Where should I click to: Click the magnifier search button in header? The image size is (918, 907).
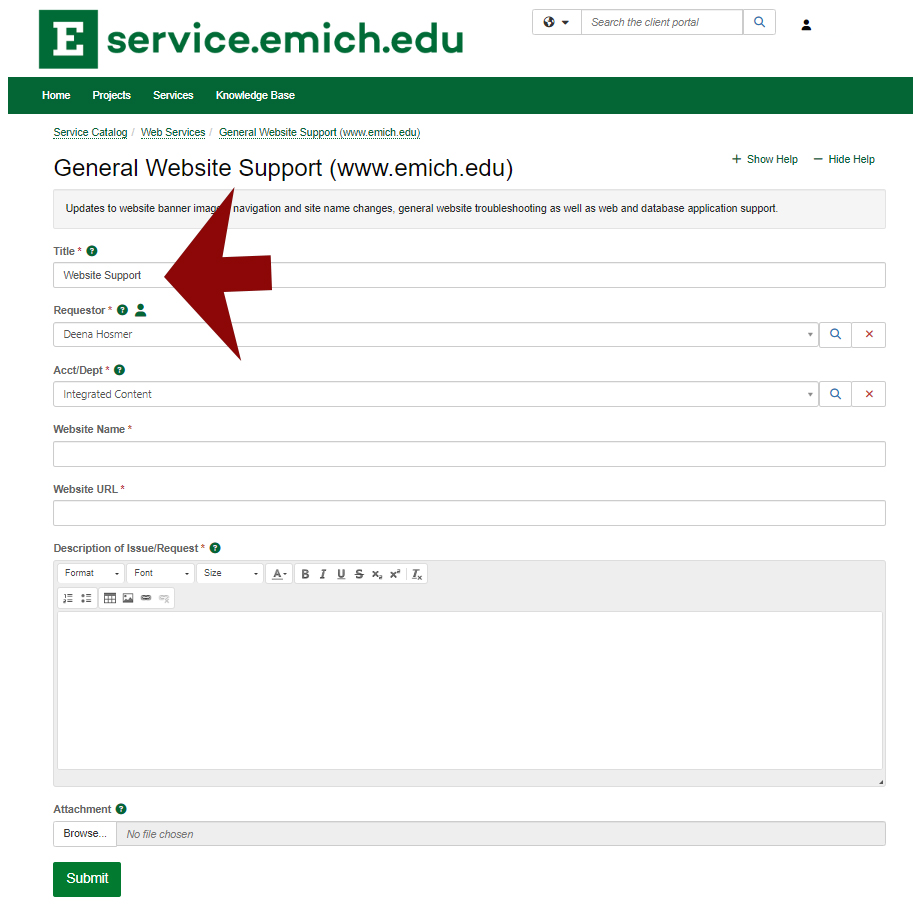759,22
